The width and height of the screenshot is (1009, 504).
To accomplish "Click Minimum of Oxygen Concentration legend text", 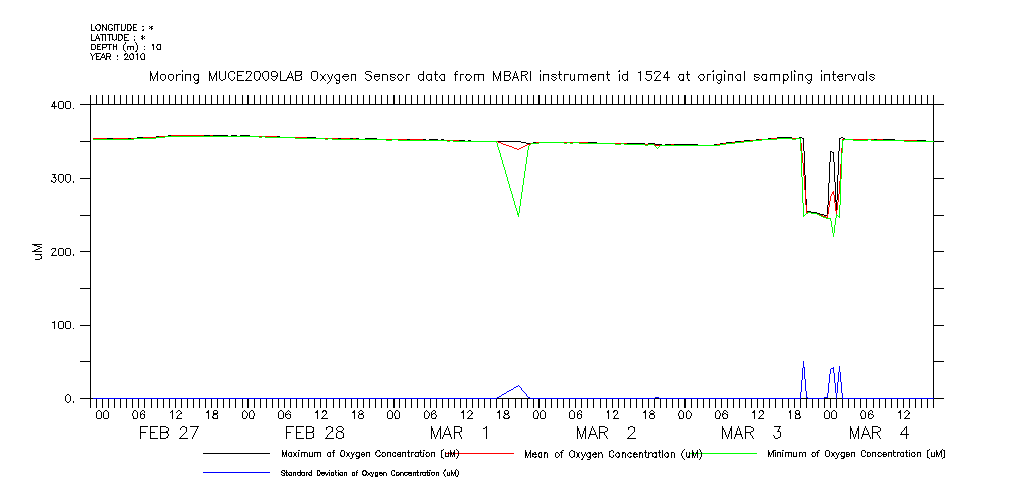I will coord(855,454).
